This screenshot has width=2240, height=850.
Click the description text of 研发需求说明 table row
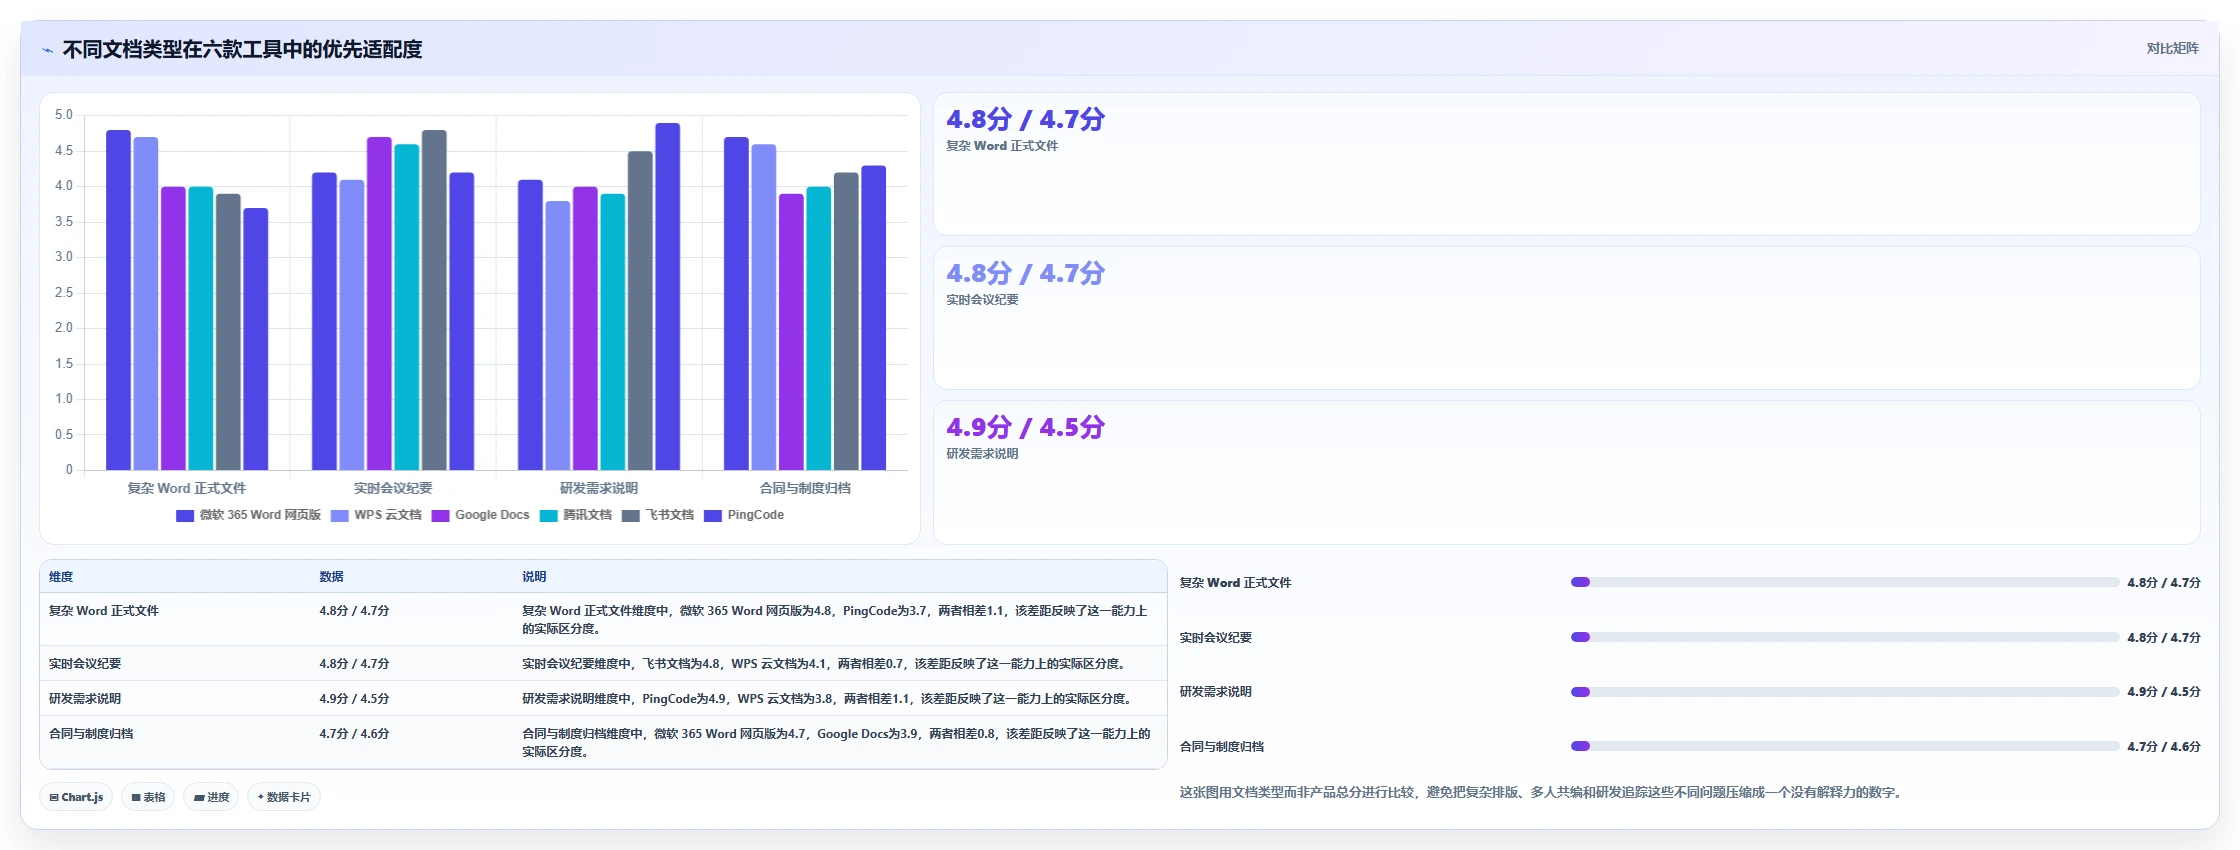pyautogui.click(x=828, y=699)
